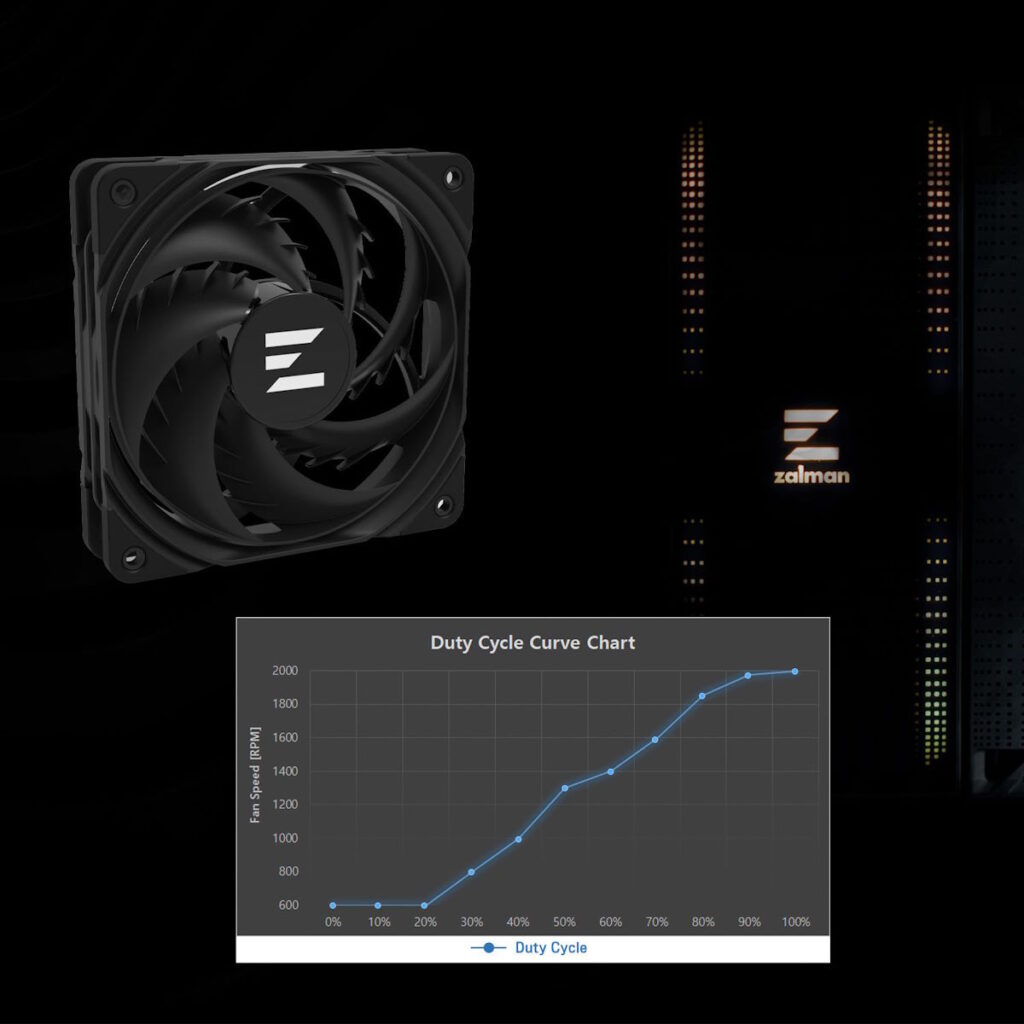Screen dimensions: 1024x1024
Task: Click the 40% x-axis label
Action: click(518, 922)
